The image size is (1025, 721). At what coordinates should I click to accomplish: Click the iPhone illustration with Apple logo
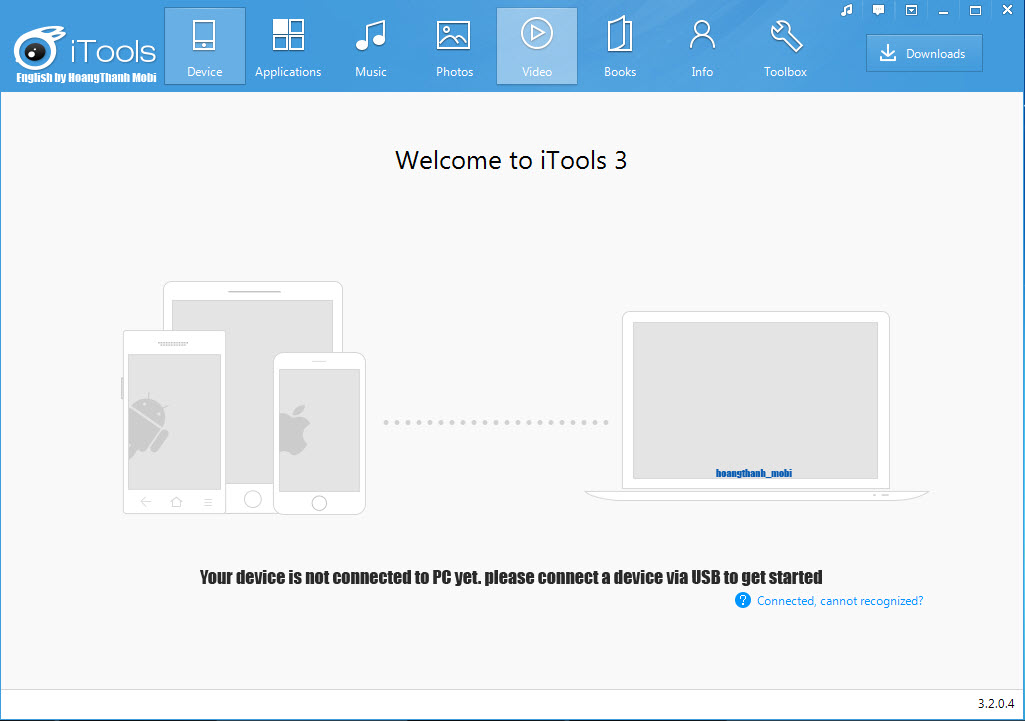319,433
